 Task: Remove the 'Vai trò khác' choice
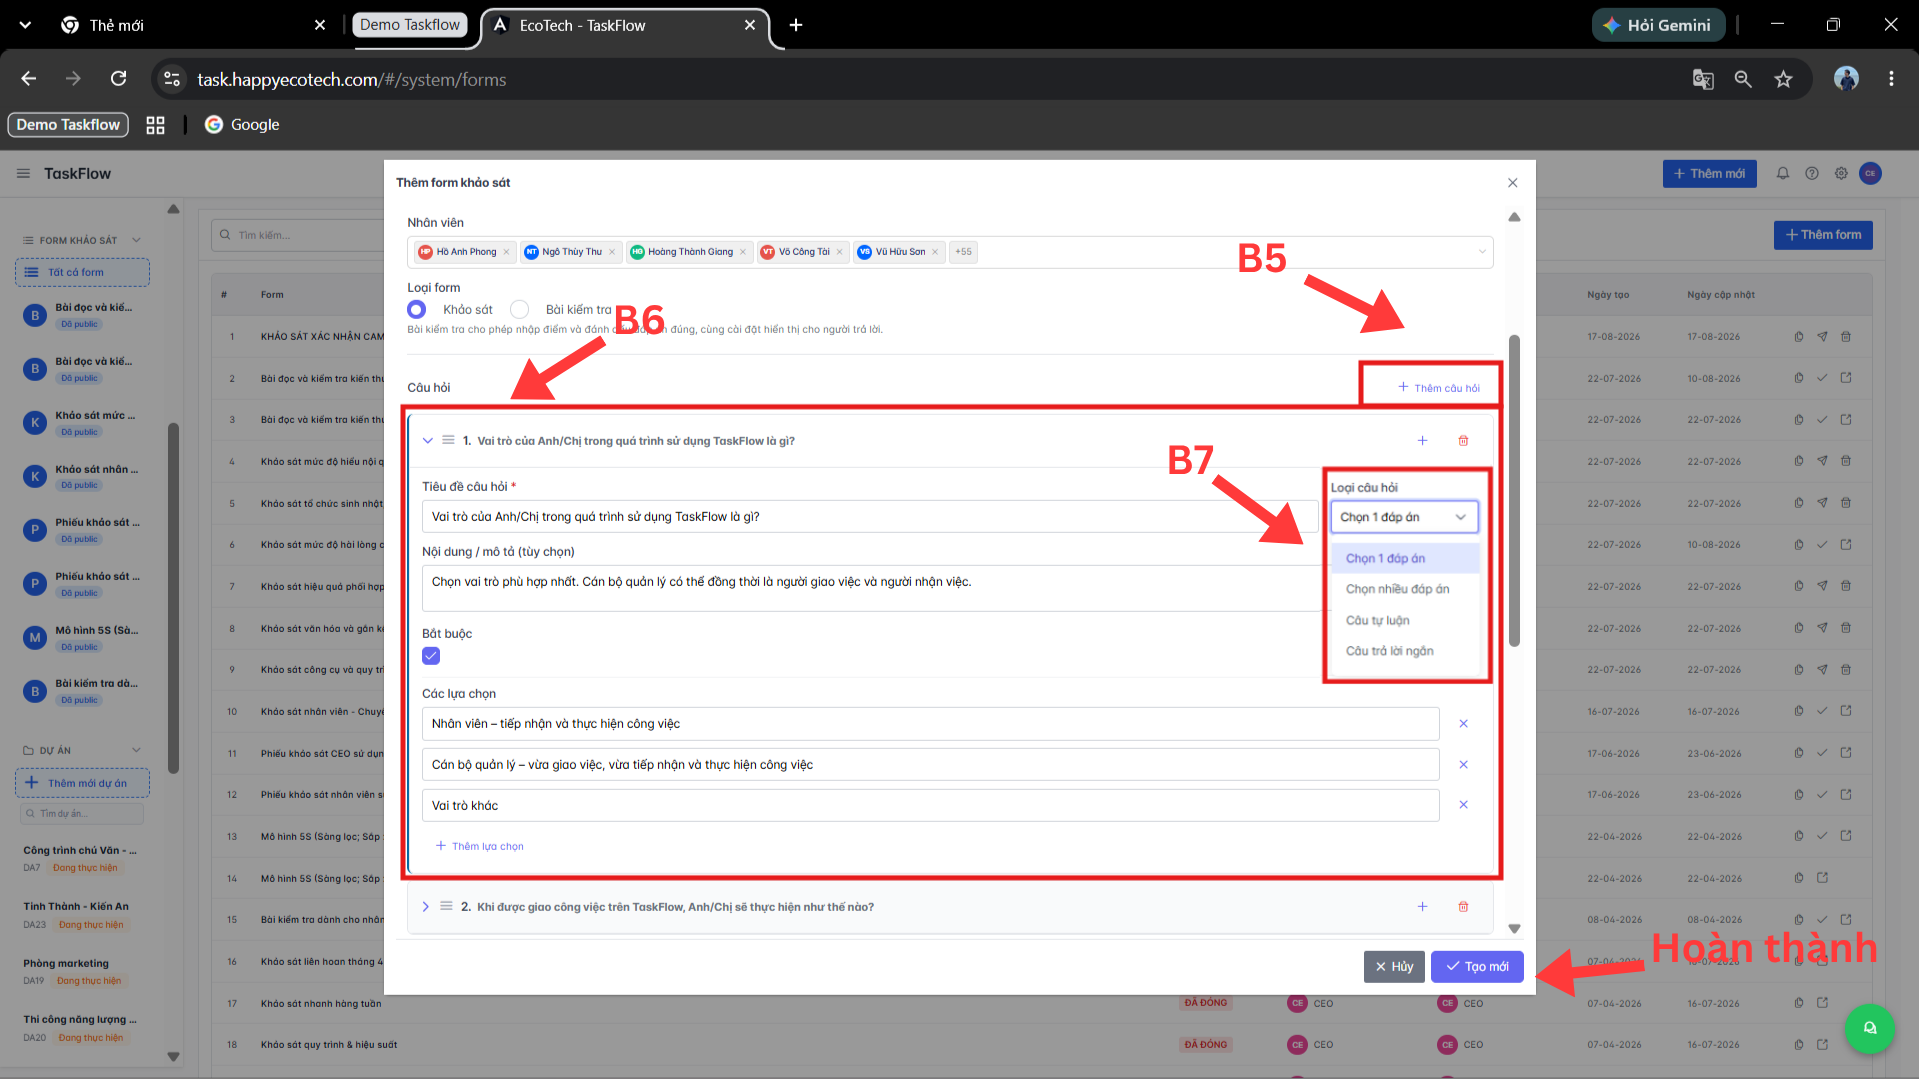1463,806
